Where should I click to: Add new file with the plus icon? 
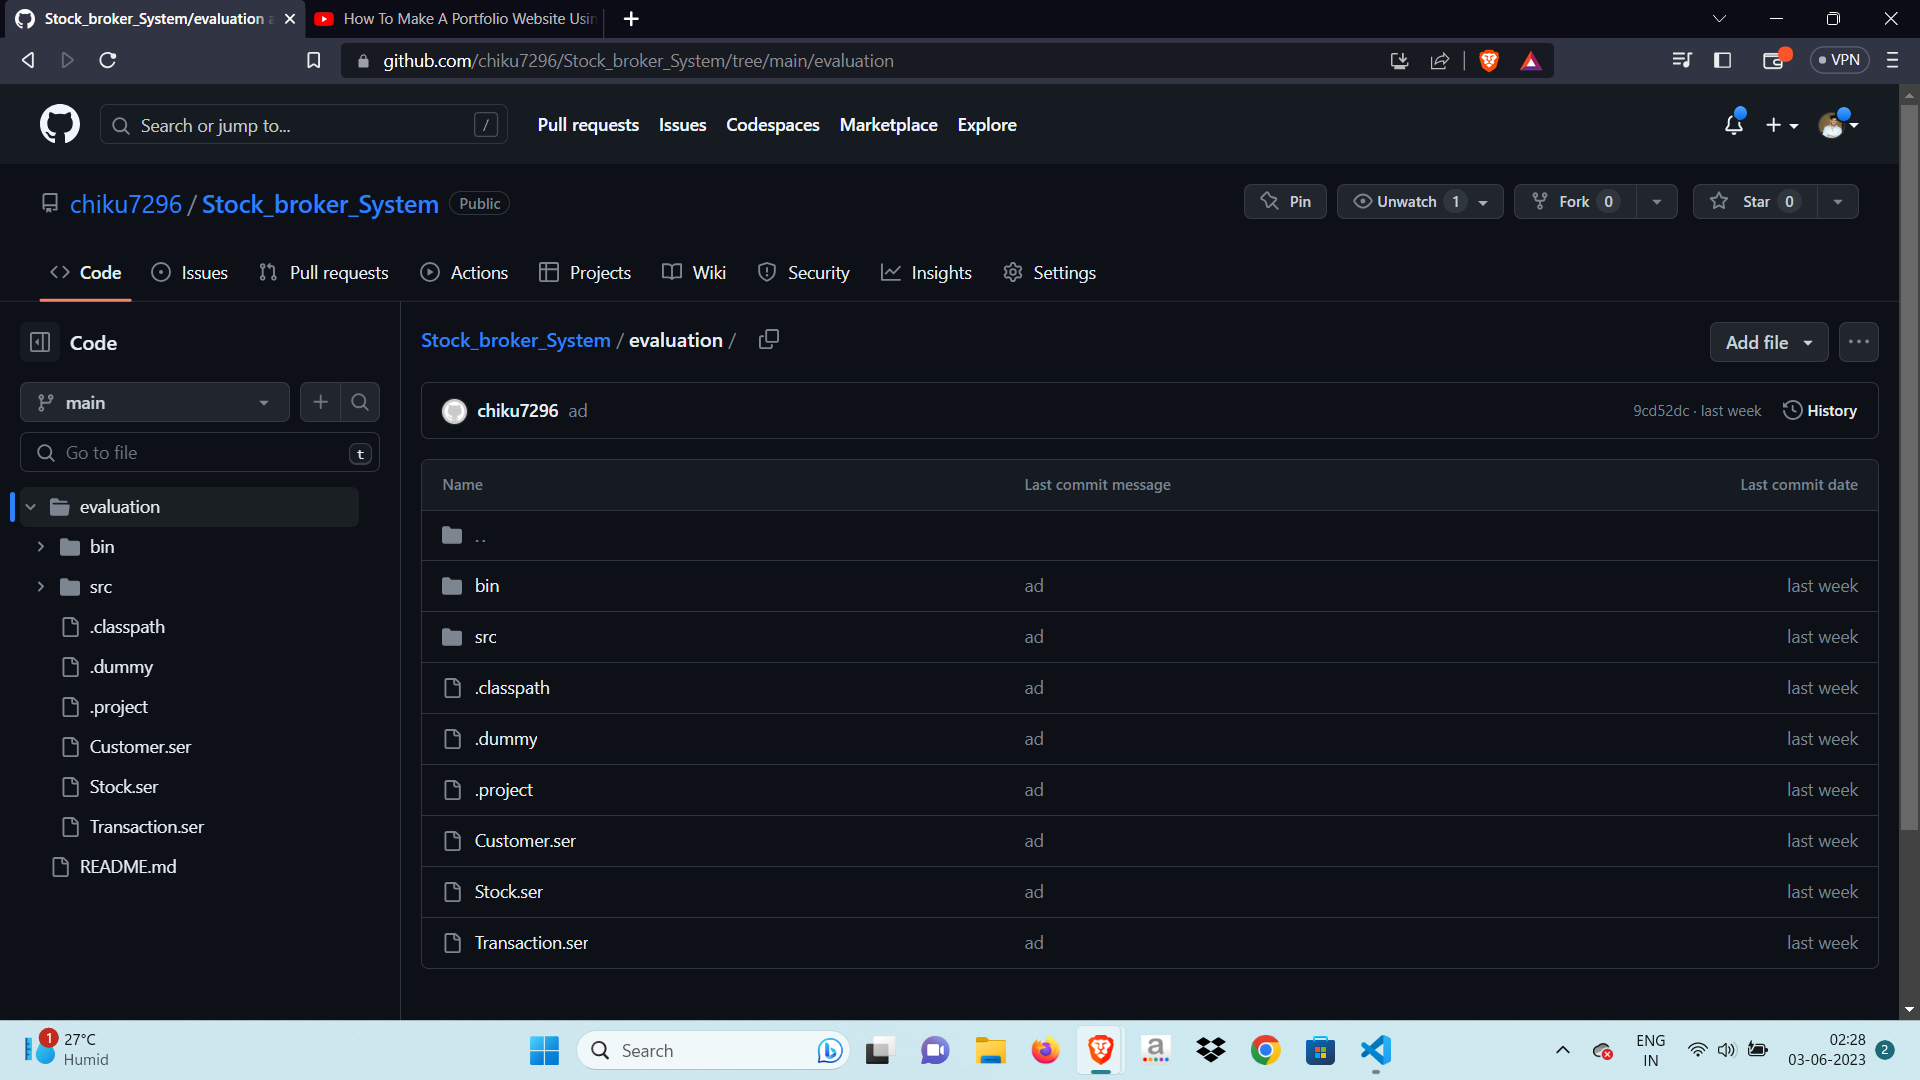[320, 402]
